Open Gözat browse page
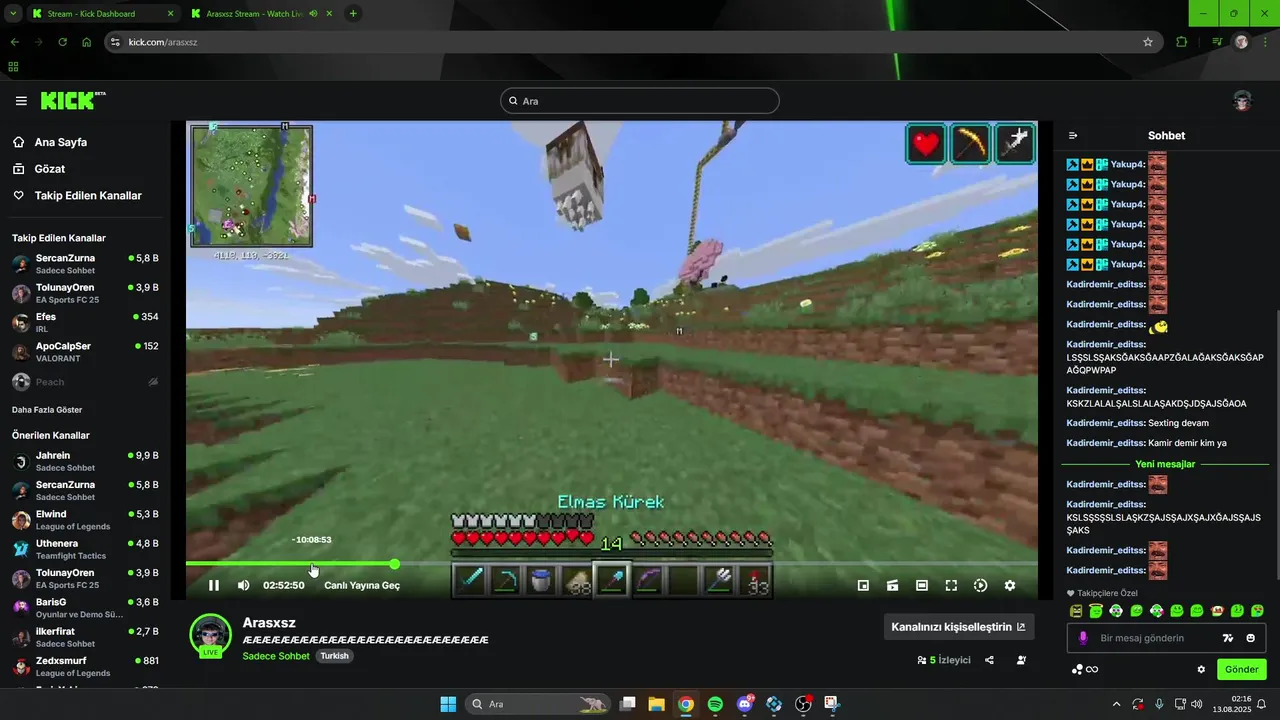The image size is (1280, 720). coord(50,169)
